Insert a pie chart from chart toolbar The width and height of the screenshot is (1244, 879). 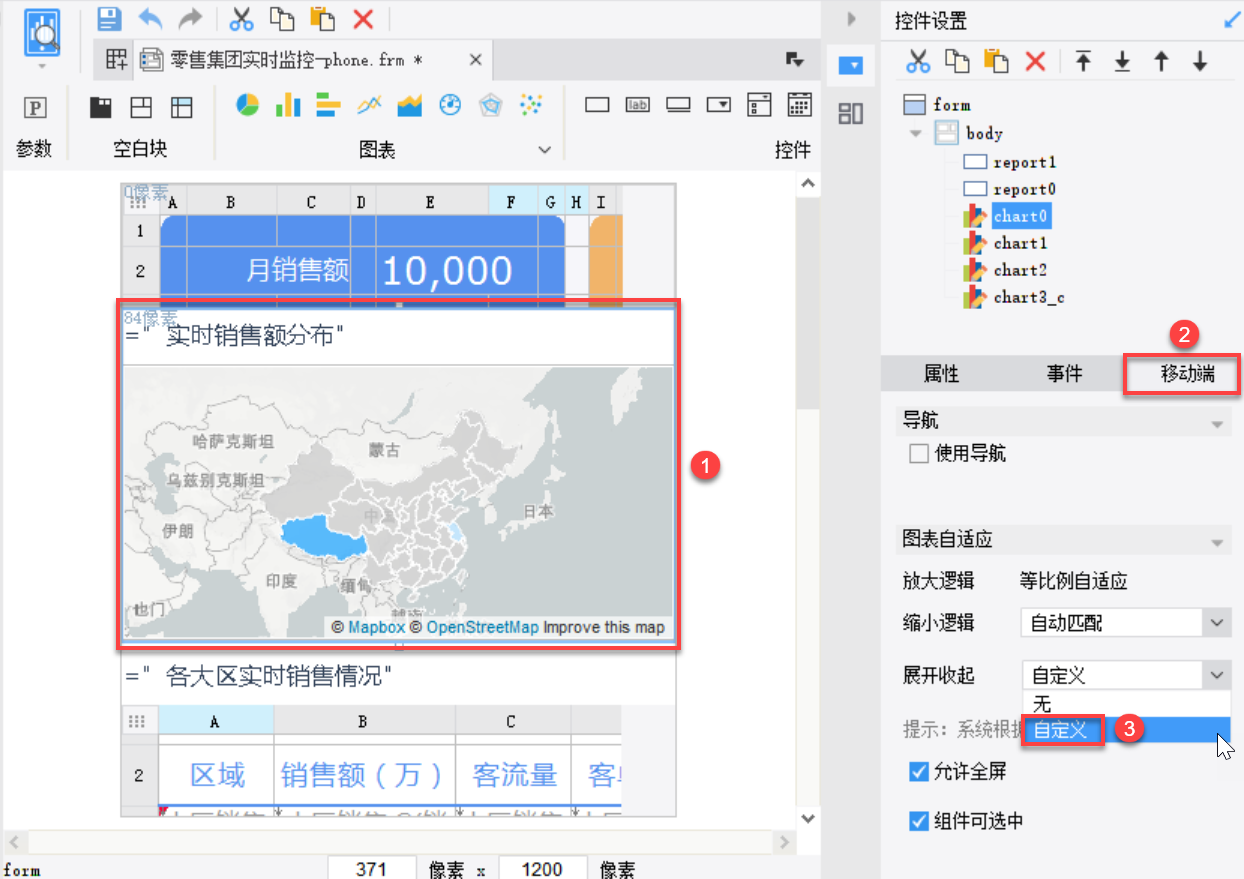click(x=247, y=105)
